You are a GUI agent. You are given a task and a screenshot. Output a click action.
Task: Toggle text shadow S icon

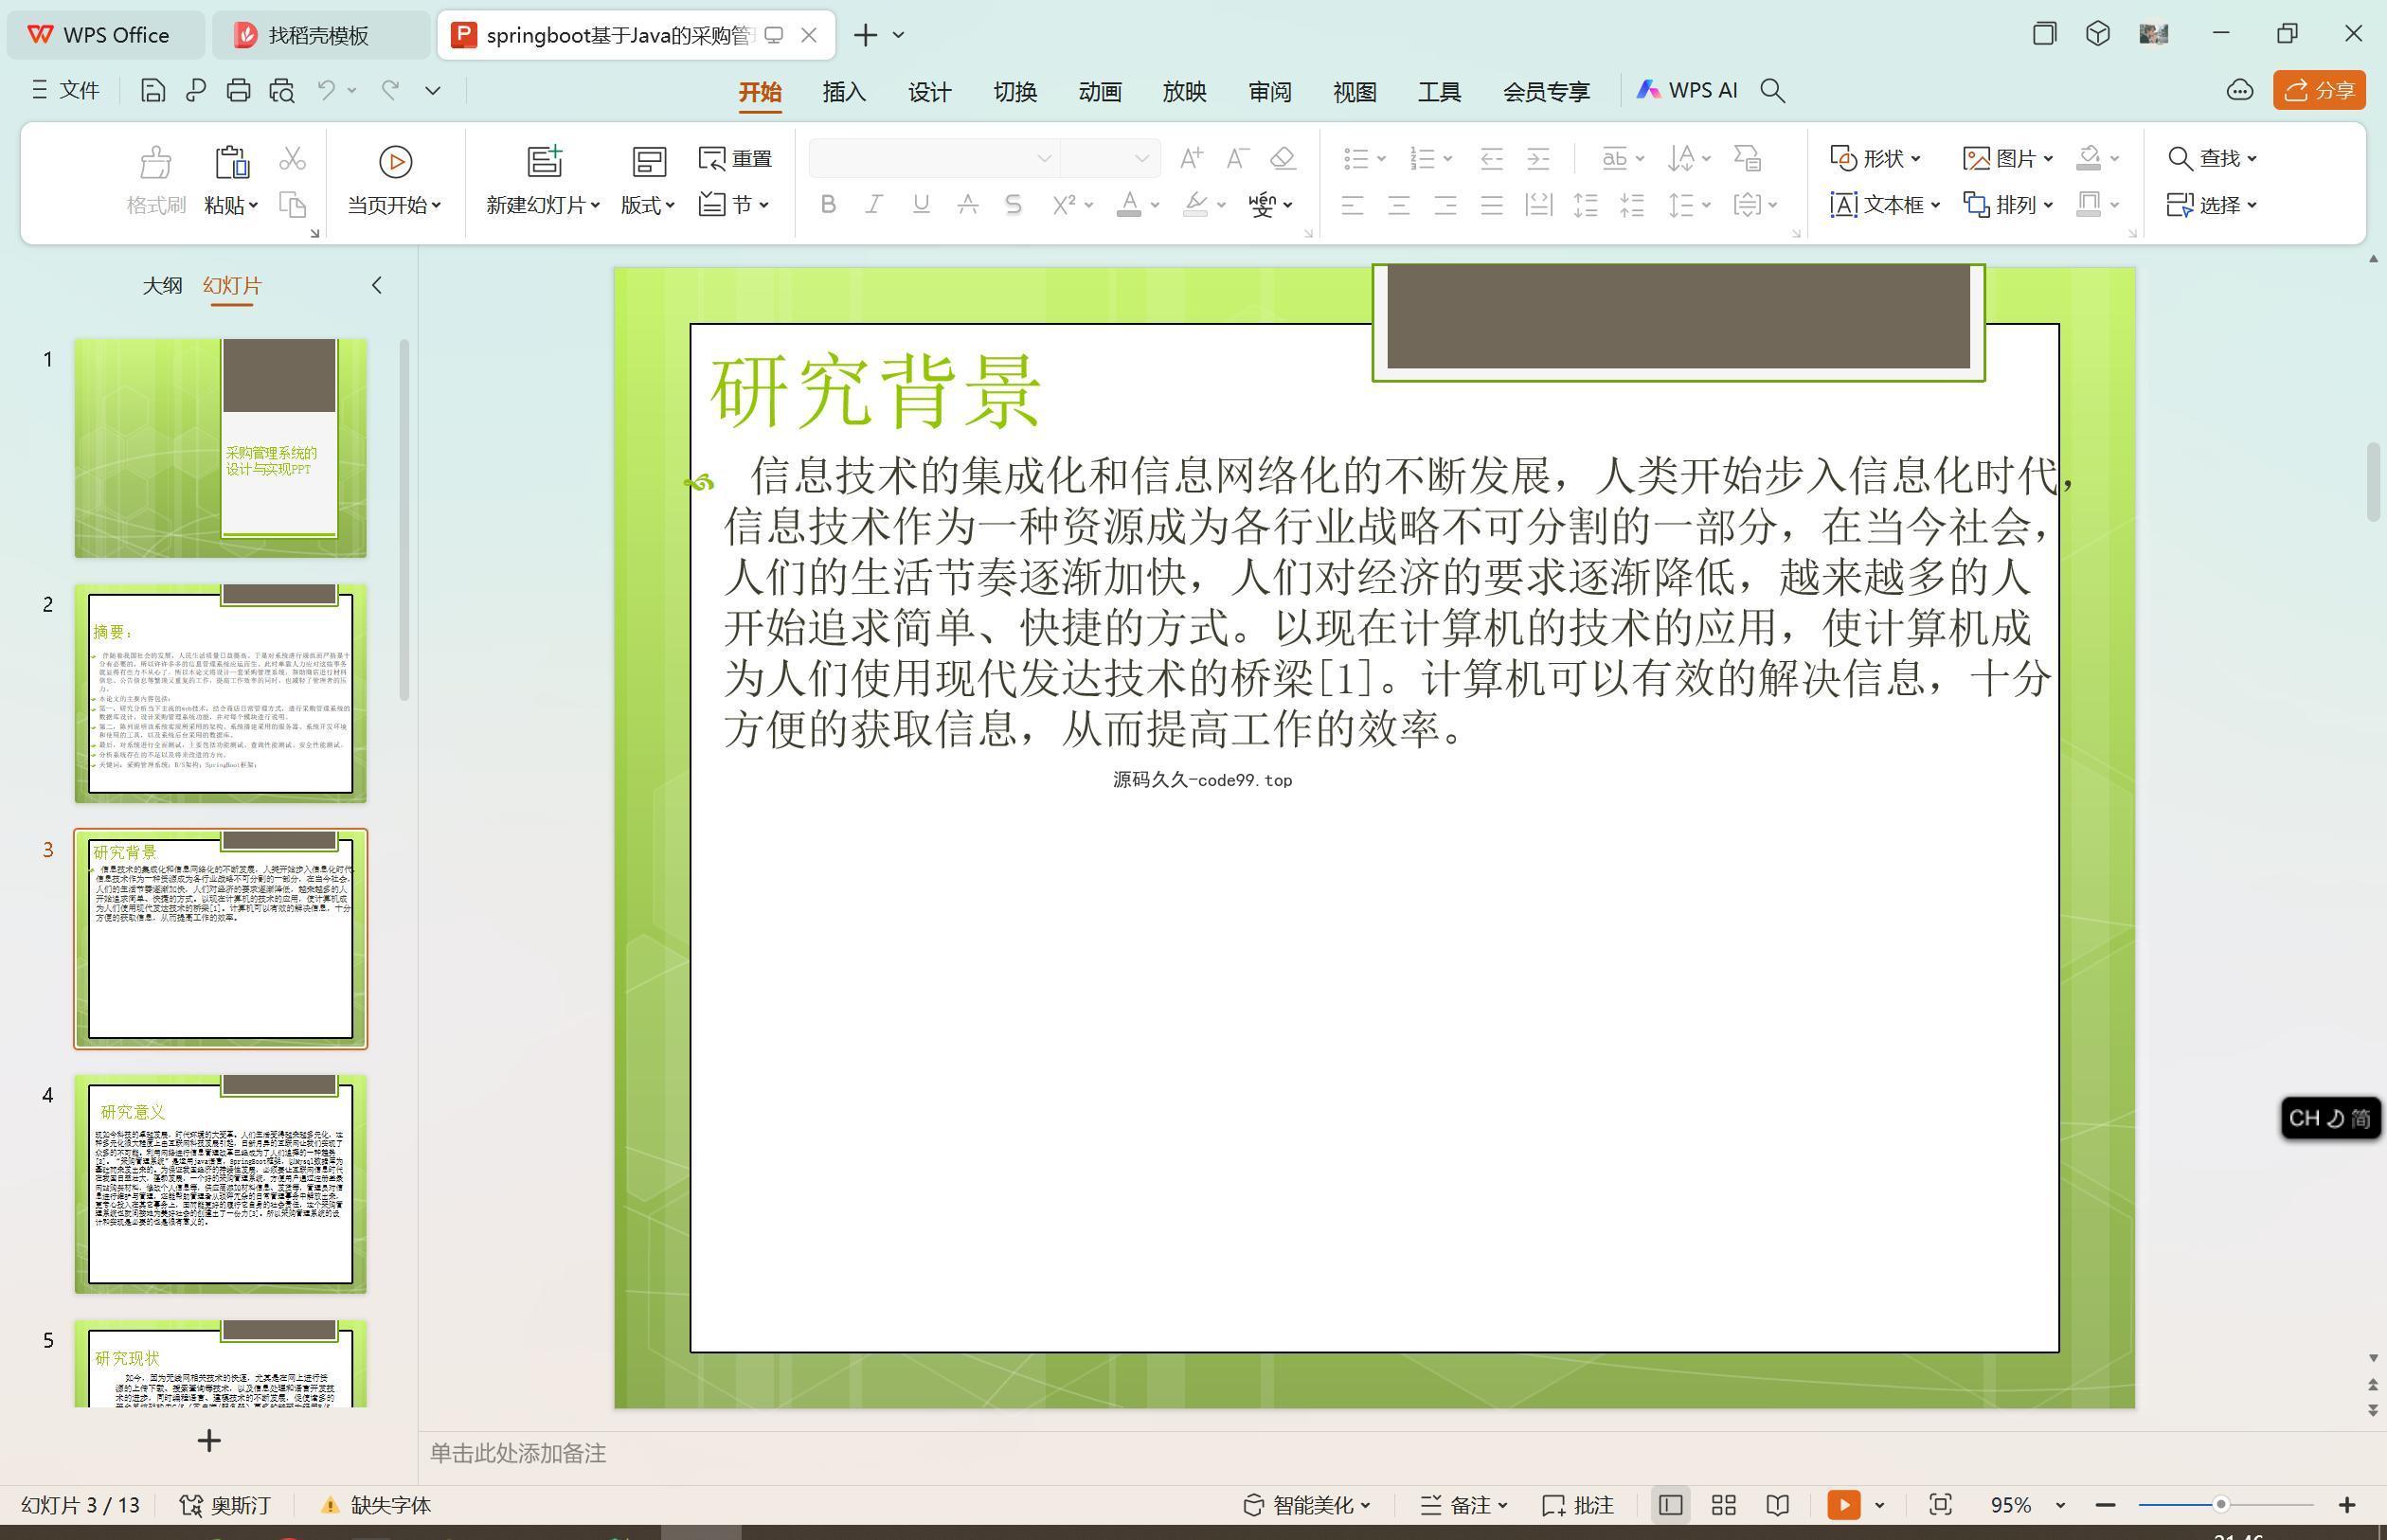[x=1013, y=205]
